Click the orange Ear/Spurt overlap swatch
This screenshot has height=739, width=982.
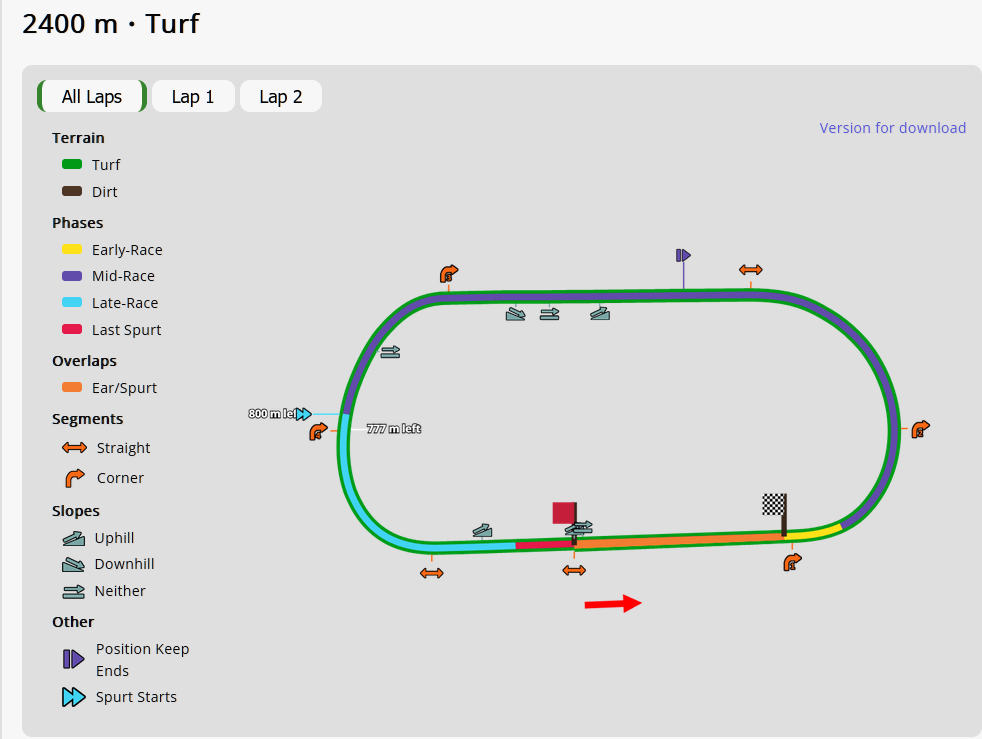point(72,387)
